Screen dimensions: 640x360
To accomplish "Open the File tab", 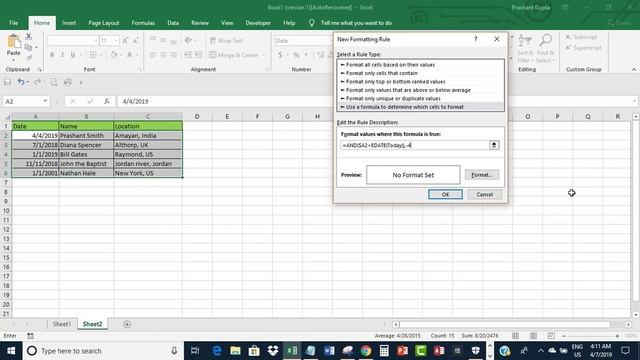I will point(13,23).
